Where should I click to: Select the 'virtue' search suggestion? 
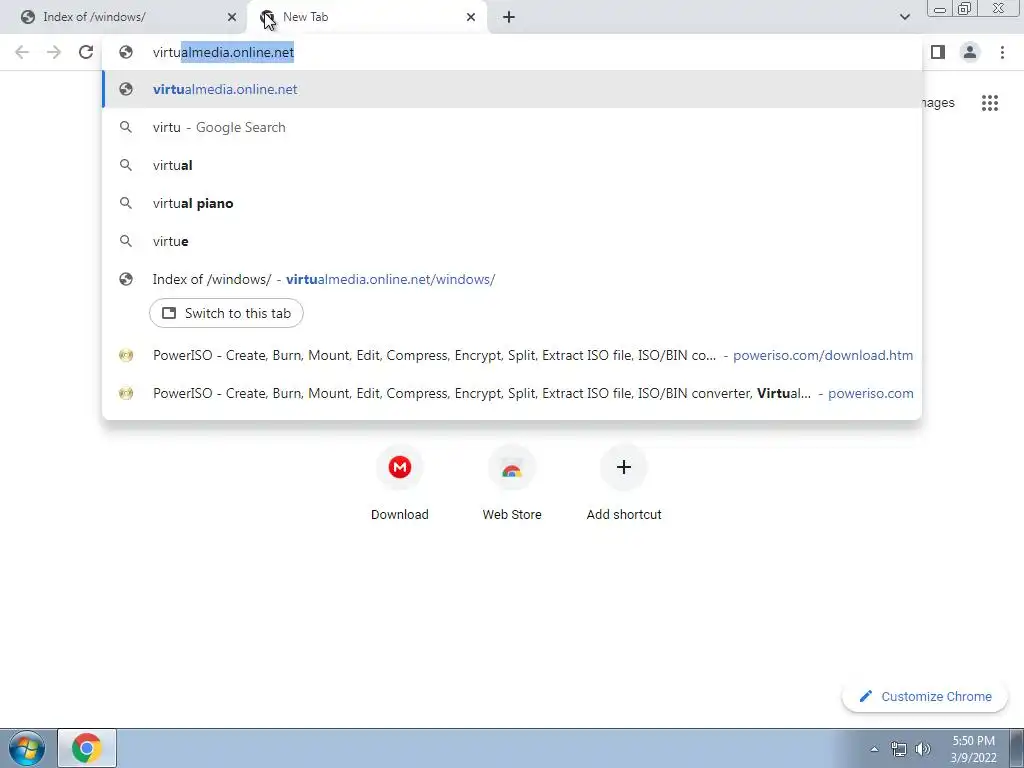(512, 241)
